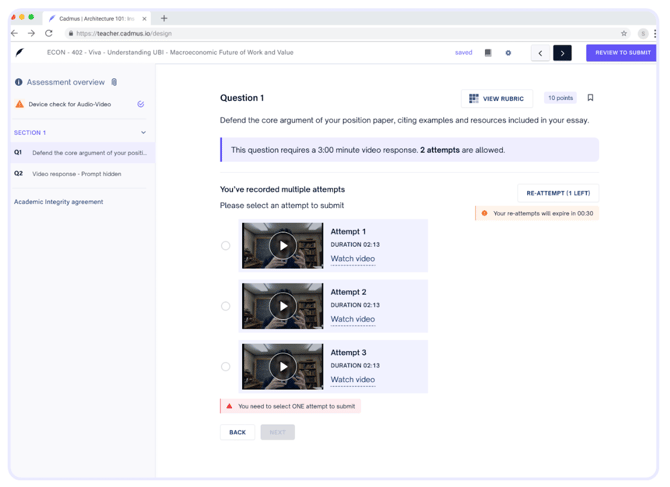Click the 10 points badge

[x=560, y=98]
